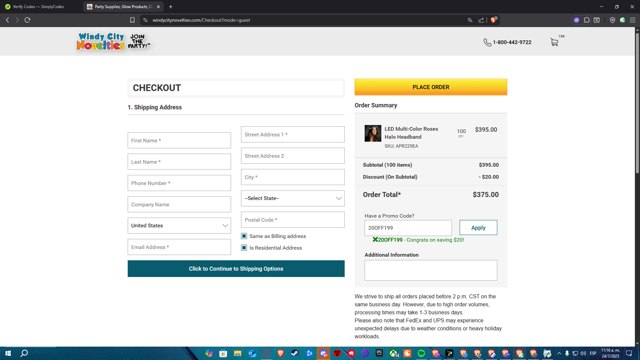Click the Order Total $375.00 amount

486,195
